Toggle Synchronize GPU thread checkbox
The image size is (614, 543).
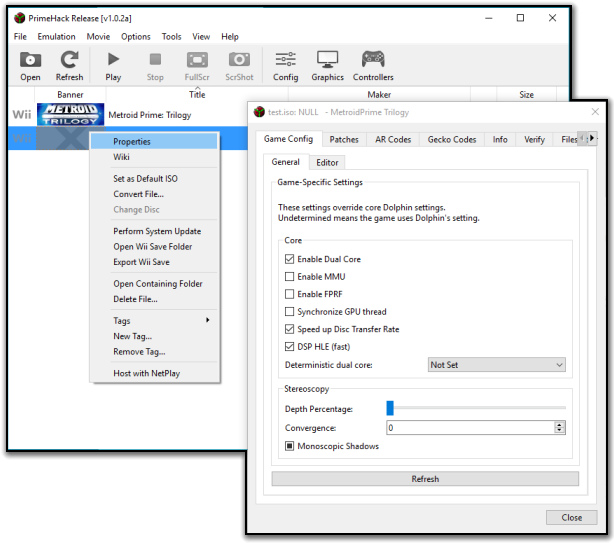click(289, 312)
